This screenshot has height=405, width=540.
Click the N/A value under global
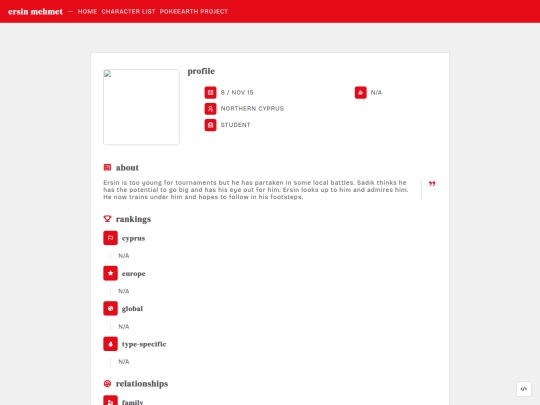124,326
